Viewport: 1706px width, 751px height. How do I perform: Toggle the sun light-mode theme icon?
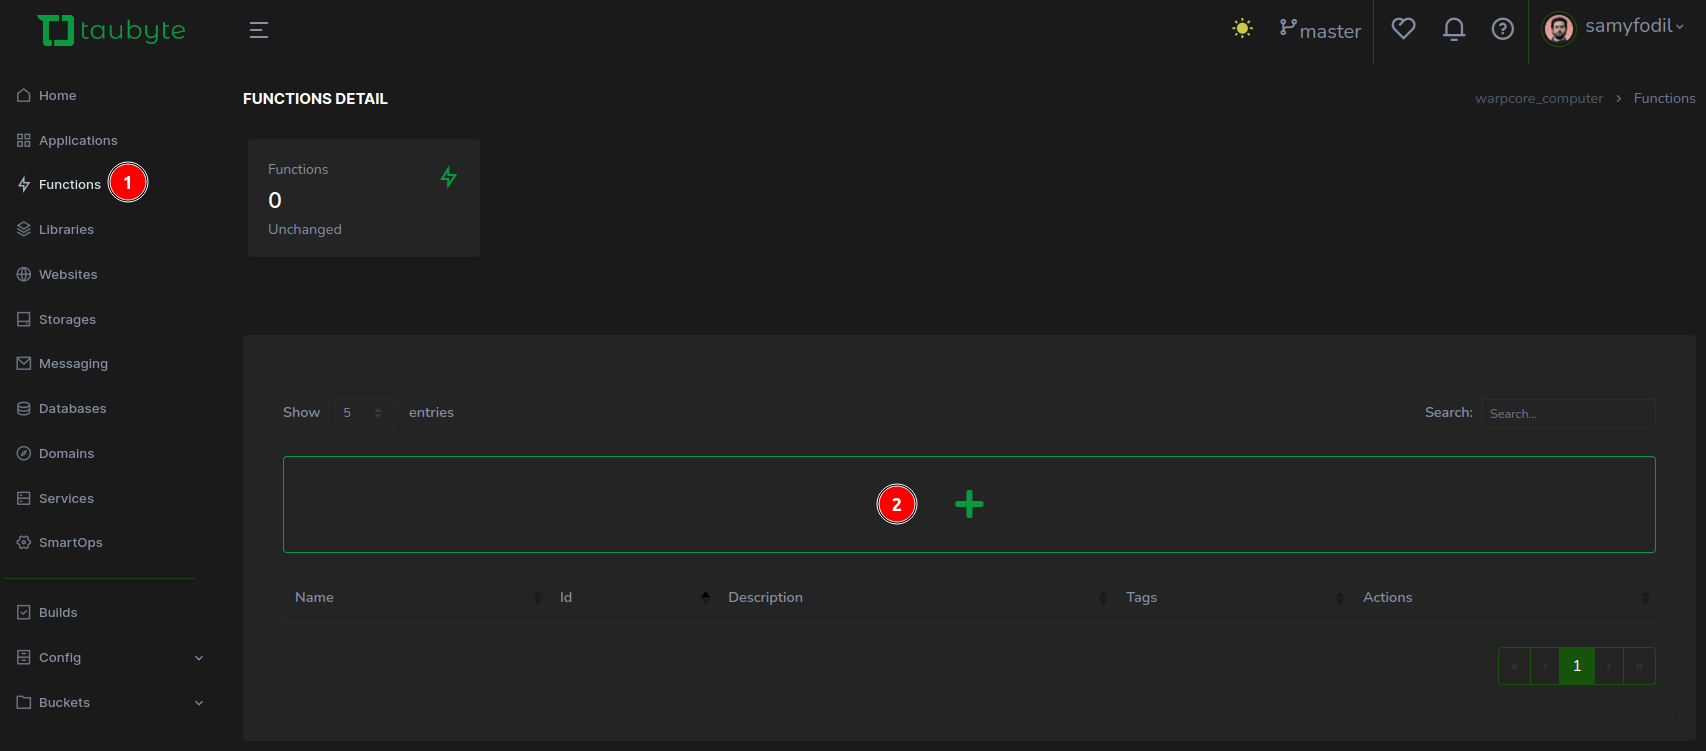coord(1242,29)
